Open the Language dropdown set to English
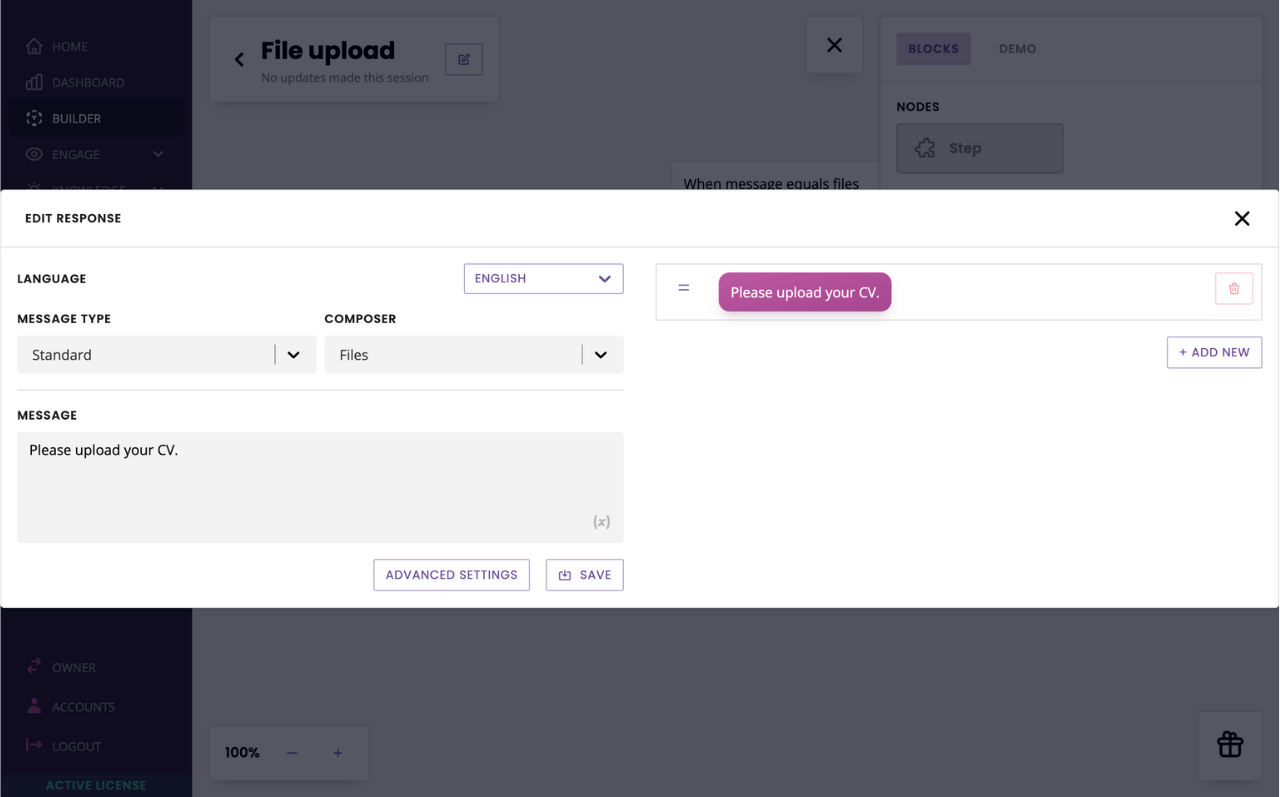The height and width of the screenshot is (797, 1280). (x=543, y=279)
